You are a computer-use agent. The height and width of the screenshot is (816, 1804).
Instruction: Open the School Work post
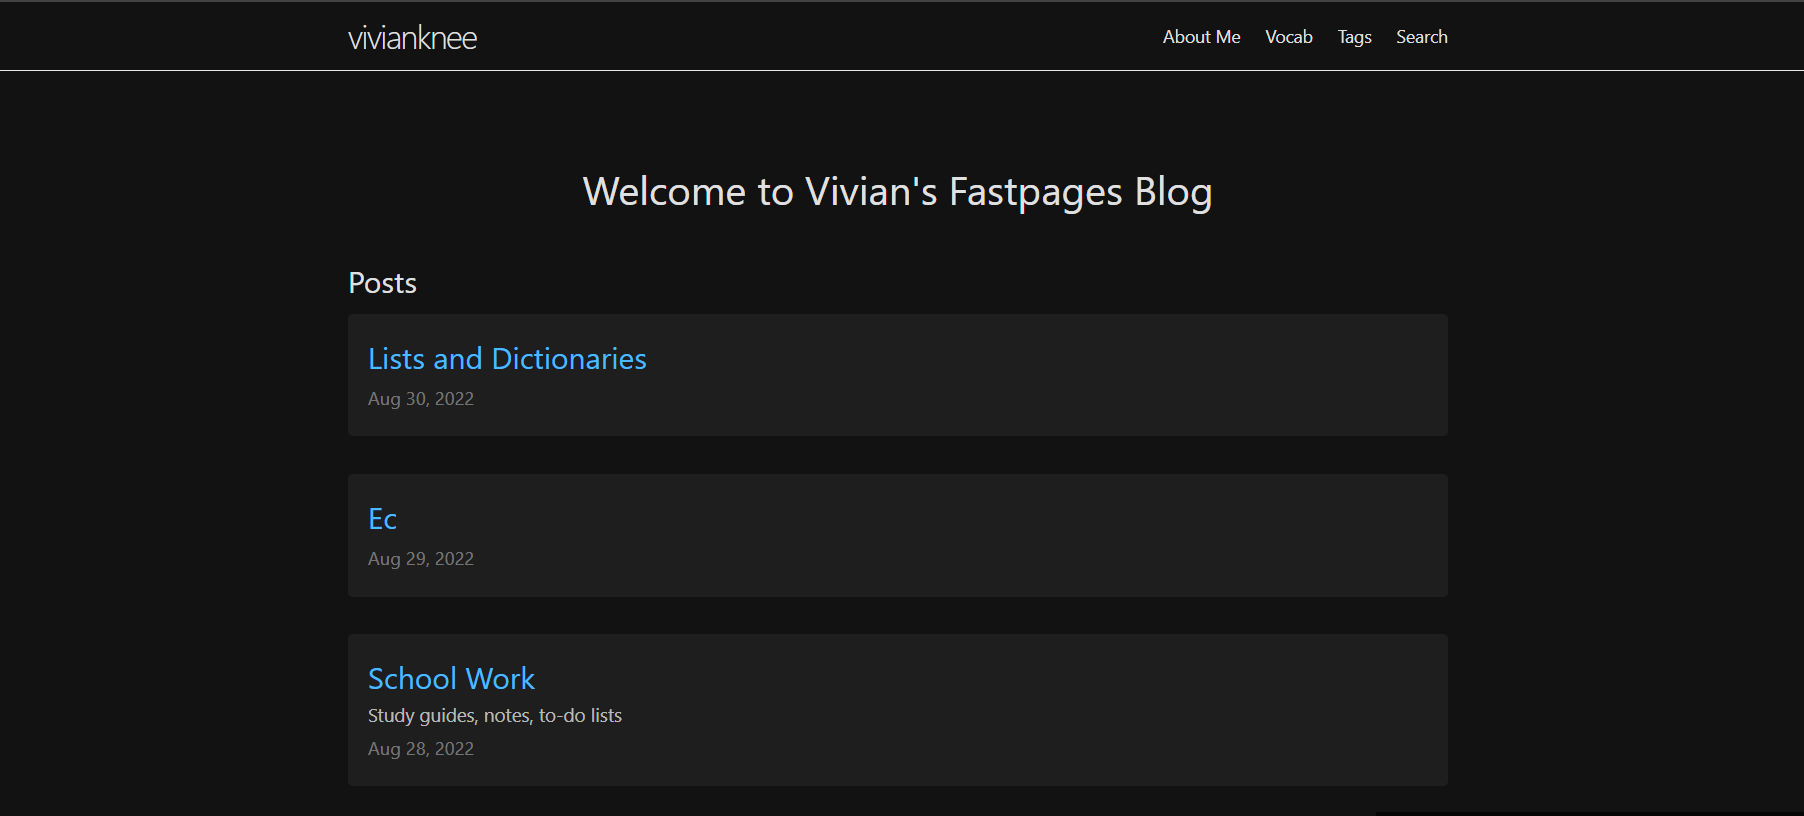coord(451,678)
